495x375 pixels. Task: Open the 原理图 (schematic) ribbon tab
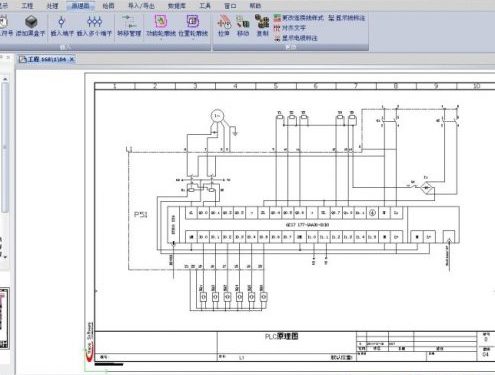[81, 6]
